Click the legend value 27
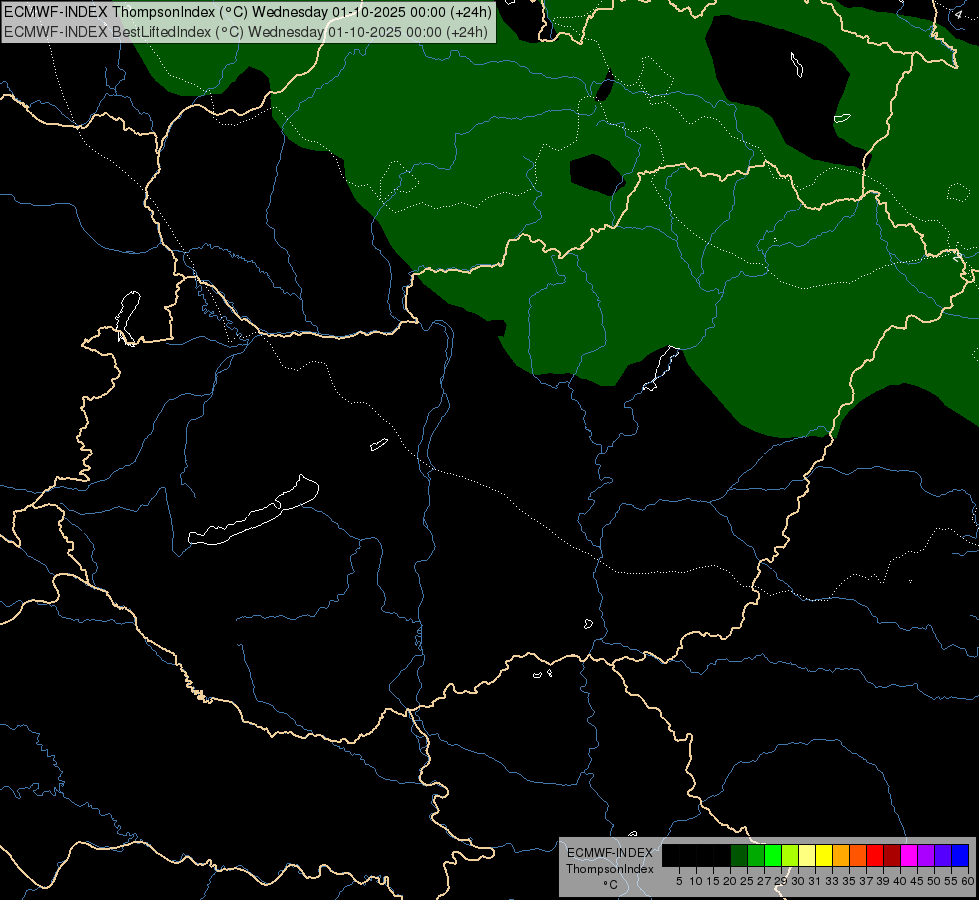979x900 pixels. 764,881
